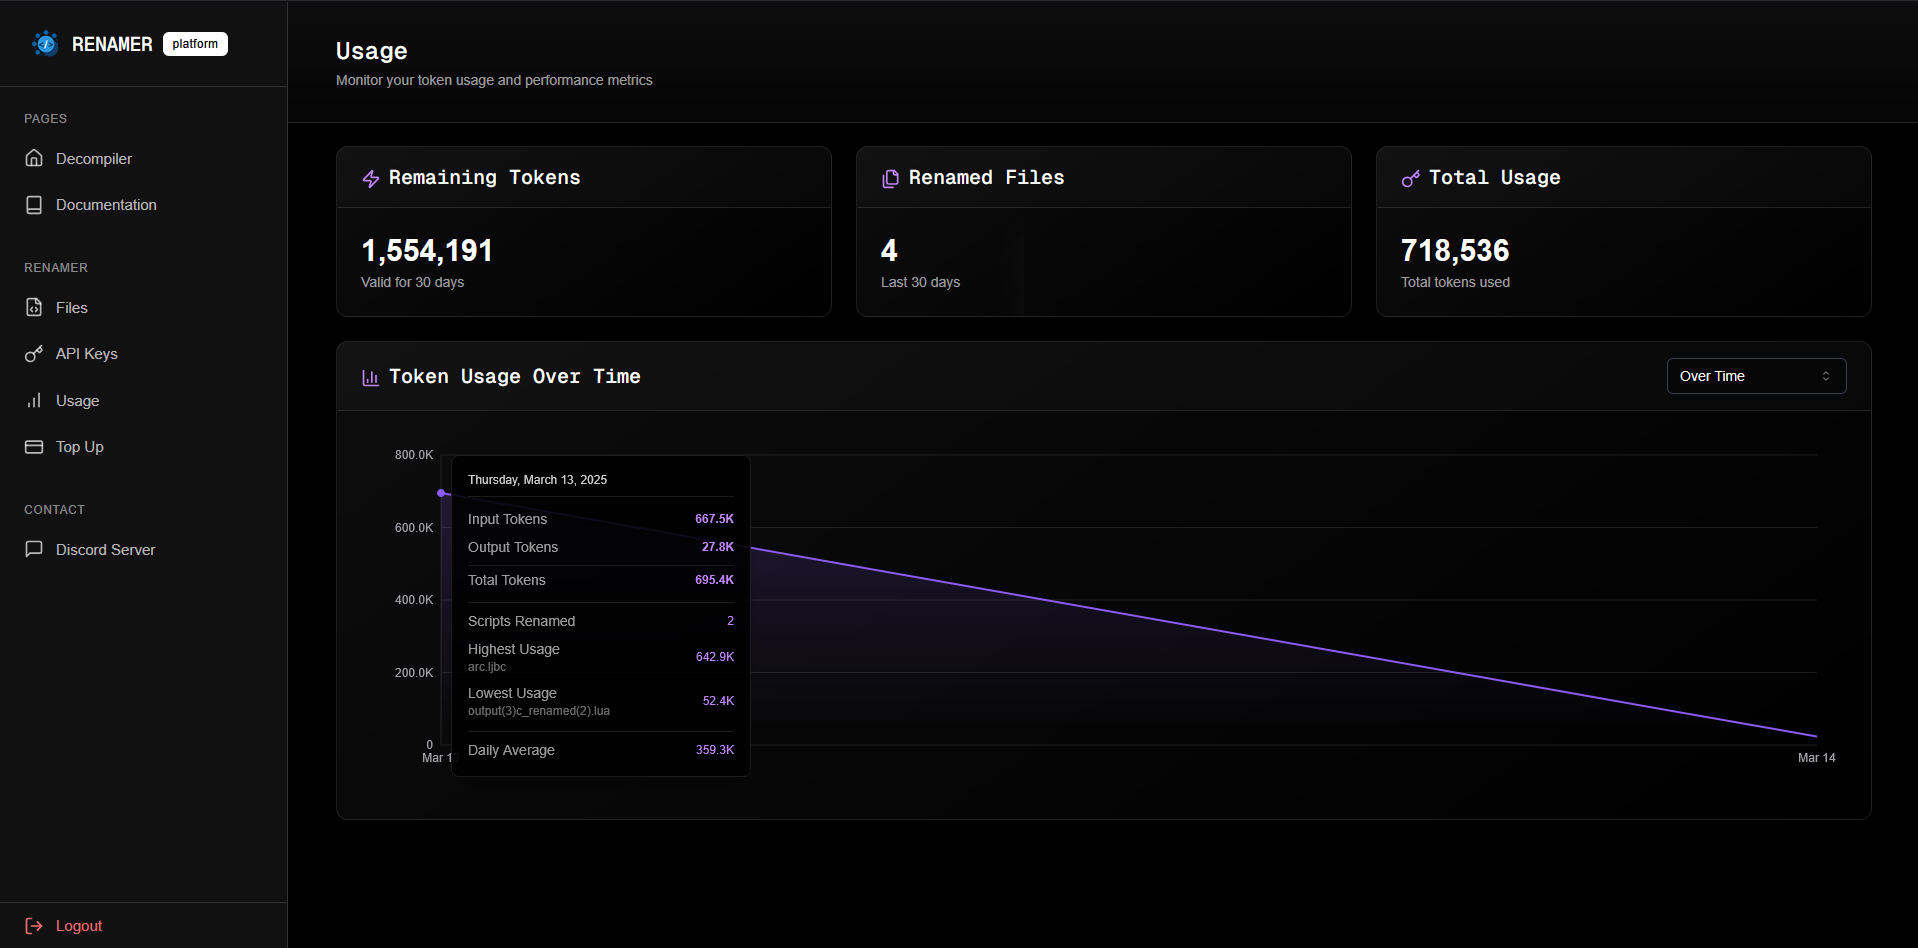The height and width of the screenshot is (948, 1918).
Task: Click the Decompiler home icon
Action: [34, 158]
